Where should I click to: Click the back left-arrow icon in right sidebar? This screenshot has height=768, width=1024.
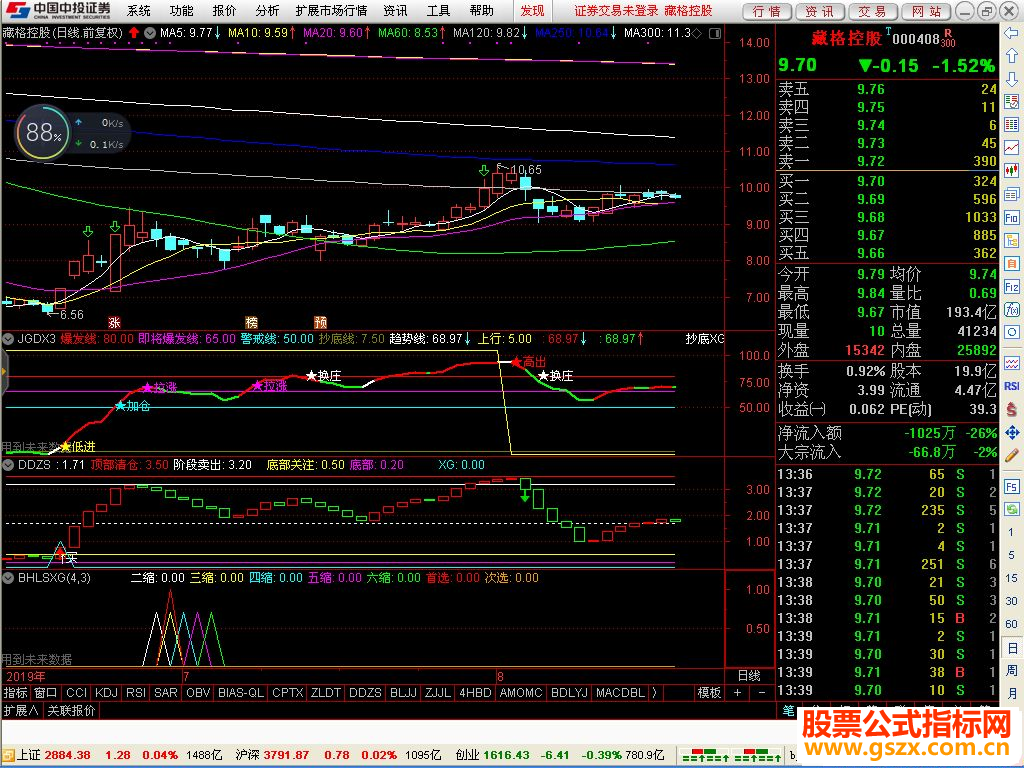point(1012,33)
